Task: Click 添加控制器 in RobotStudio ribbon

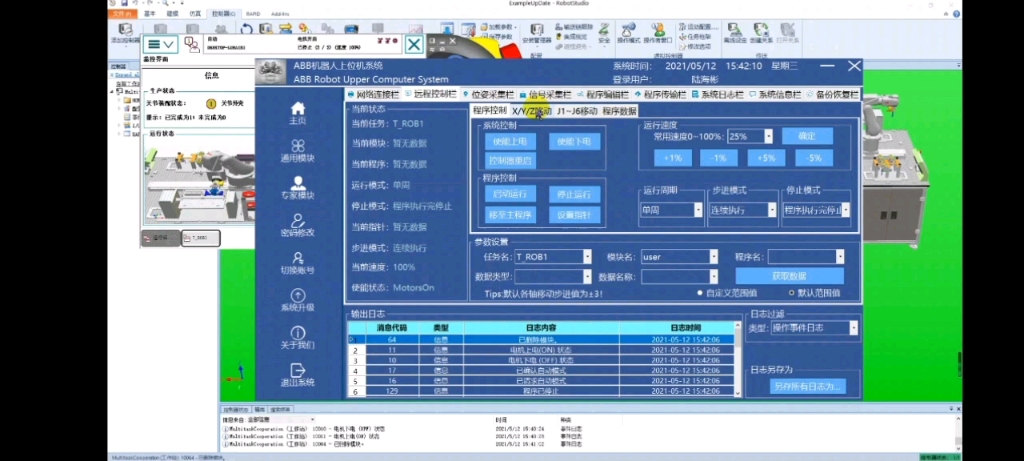Action: point(125,33)
